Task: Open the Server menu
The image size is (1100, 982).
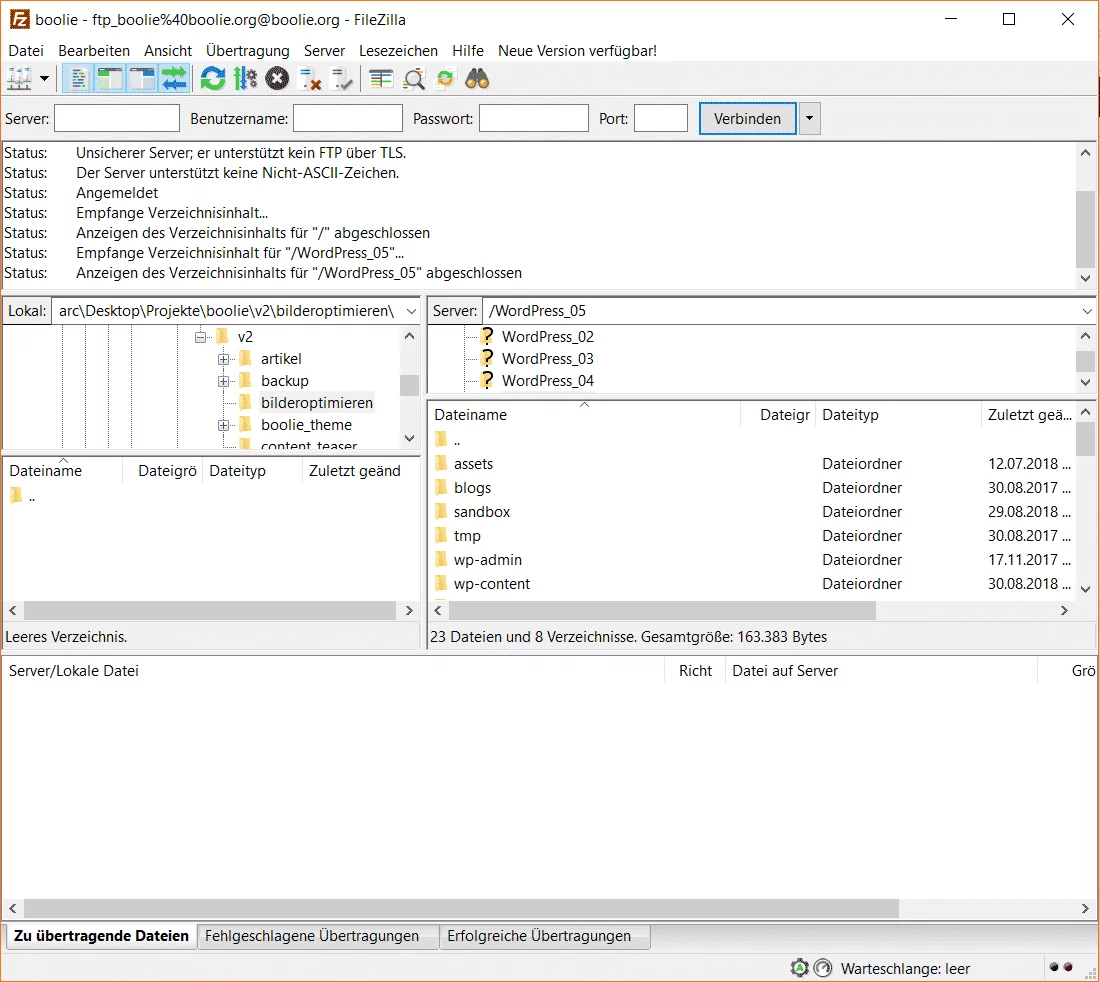Action: [x=324, y=51]
